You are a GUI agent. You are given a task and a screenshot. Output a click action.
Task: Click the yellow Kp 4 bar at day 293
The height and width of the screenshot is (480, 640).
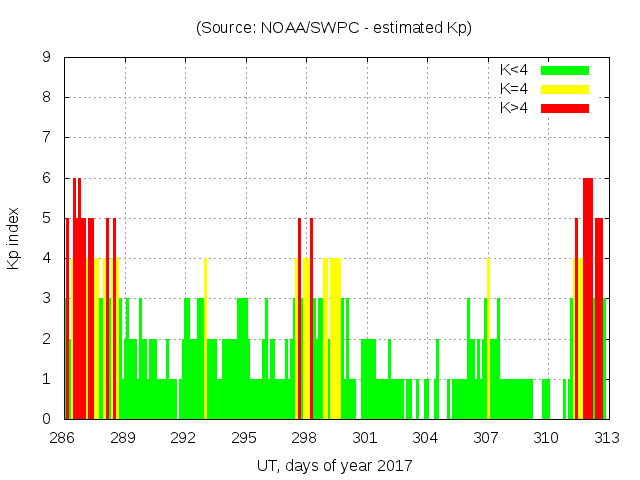[205, 340]
